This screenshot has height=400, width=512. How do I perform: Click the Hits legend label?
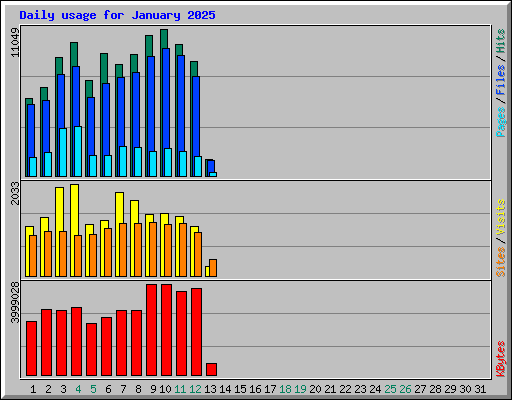click(500, 41)
